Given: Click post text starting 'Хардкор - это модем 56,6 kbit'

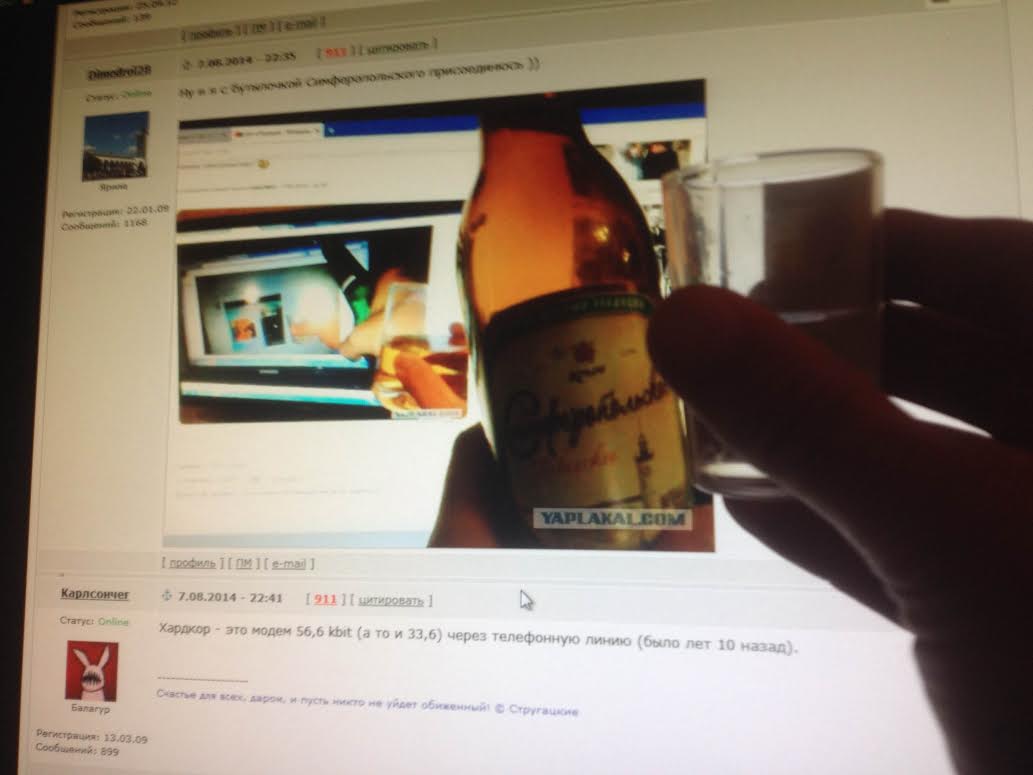Looking at the screenshot, I should tap(478, 637).
